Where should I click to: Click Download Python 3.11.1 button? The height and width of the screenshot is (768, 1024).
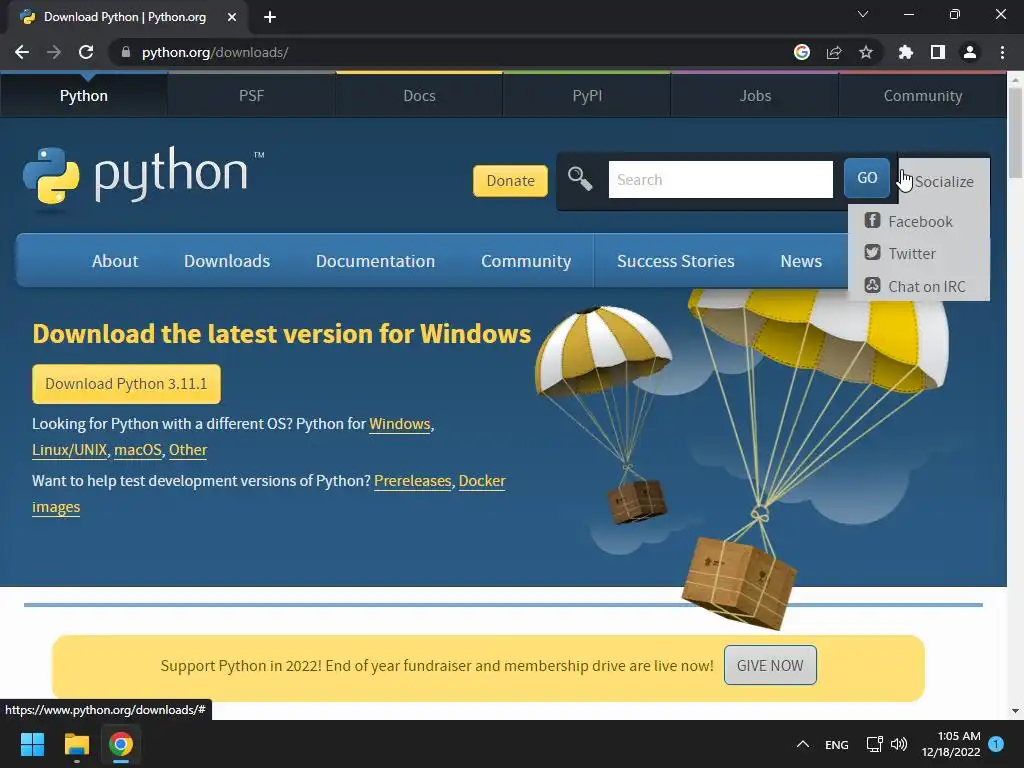pyautogui.click(x=126, y=383)
